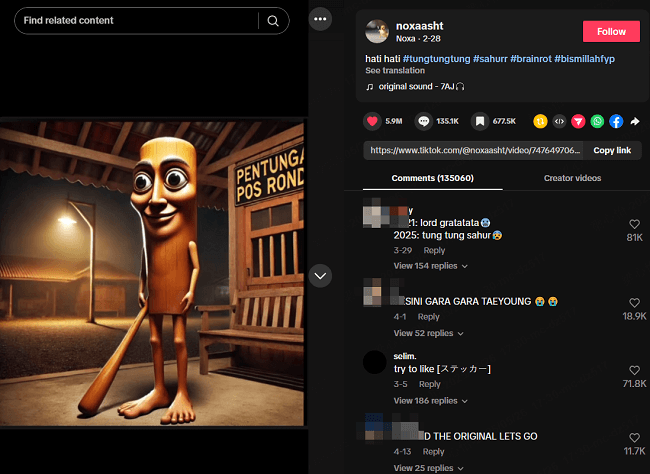Click the video URL text field
Screen dimensions: 650x474
point(473,150)
